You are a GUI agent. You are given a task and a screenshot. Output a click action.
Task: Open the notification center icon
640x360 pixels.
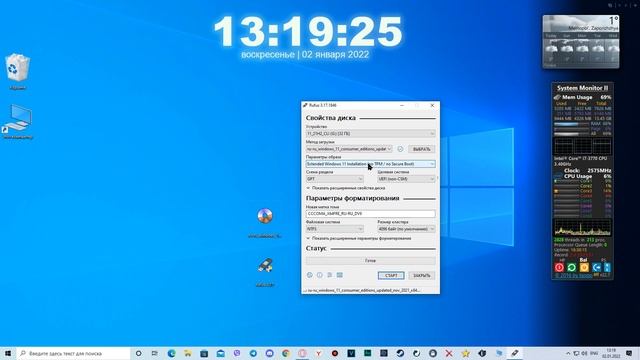coord(629,353)
